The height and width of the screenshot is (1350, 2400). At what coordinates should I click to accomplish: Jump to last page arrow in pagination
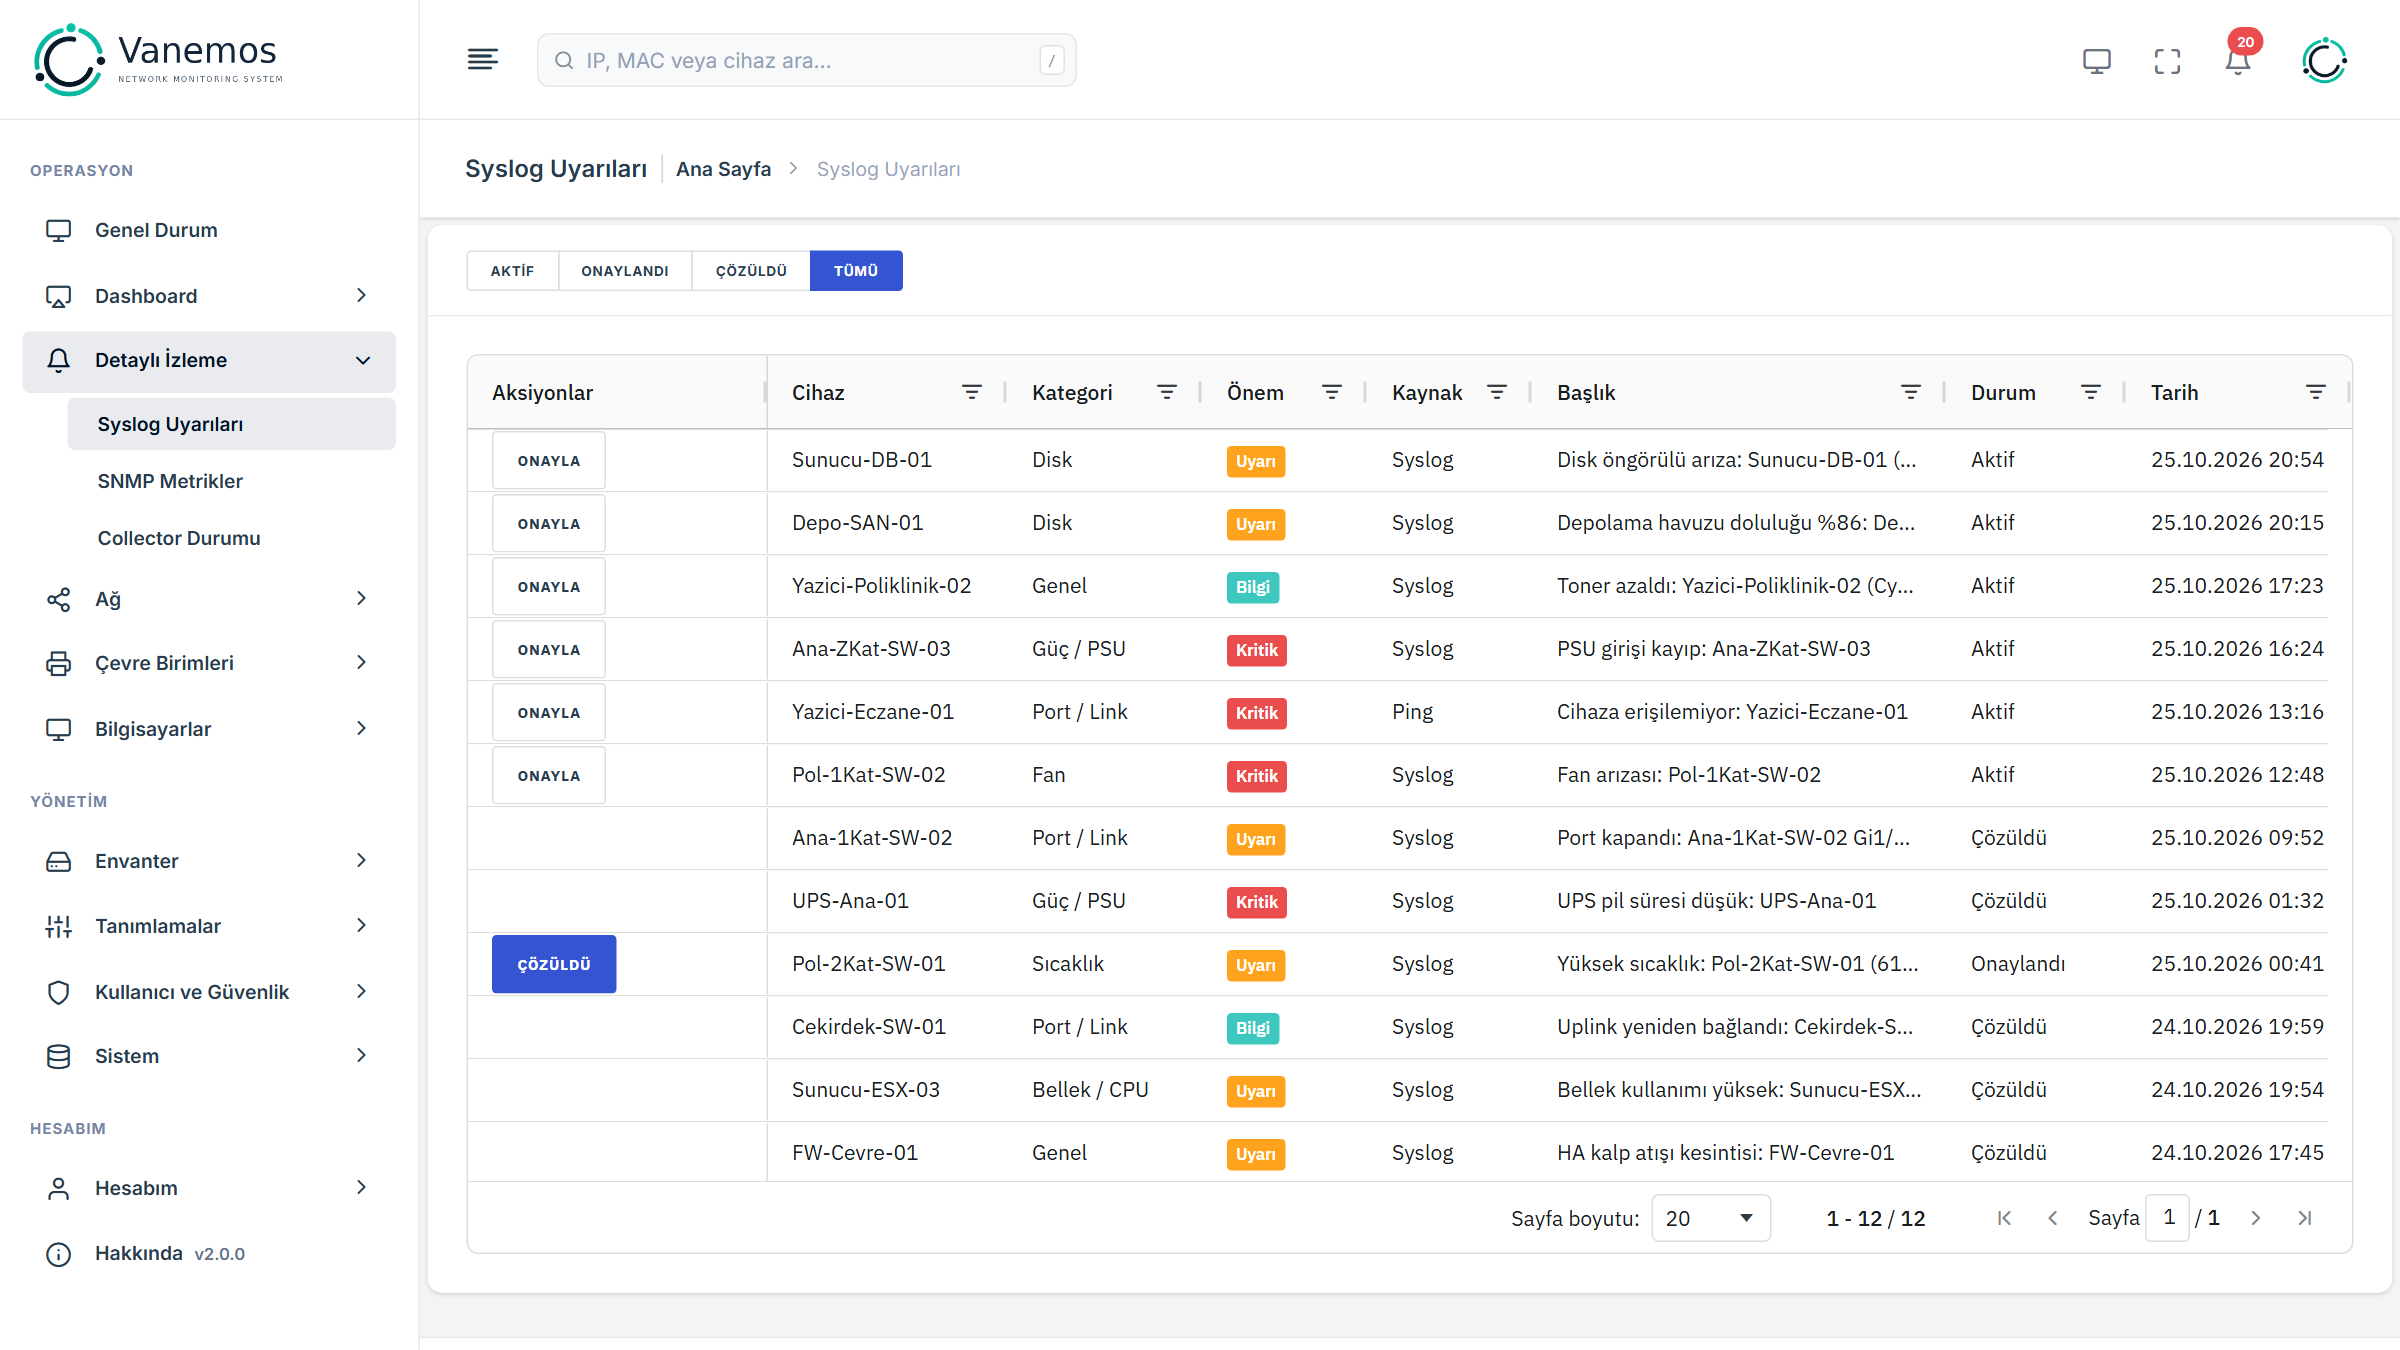click(2304, 1218)
